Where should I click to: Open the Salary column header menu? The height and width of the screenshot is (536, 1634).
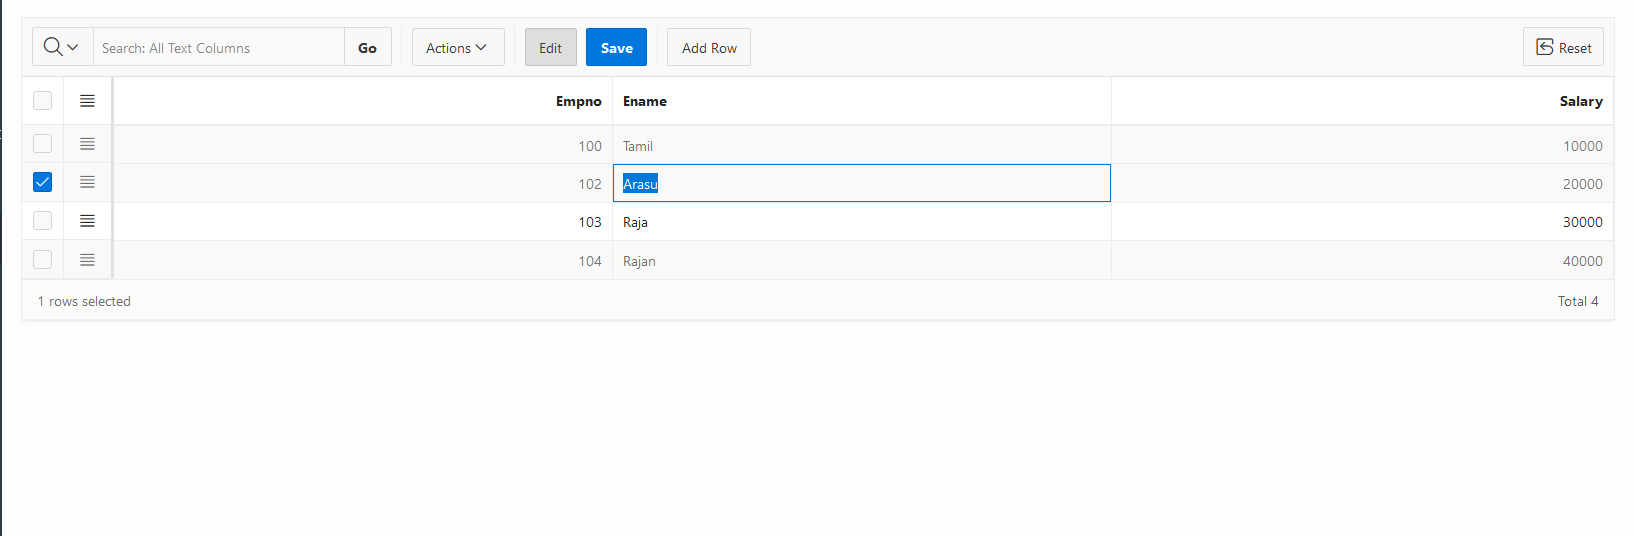coord(1580,101)
